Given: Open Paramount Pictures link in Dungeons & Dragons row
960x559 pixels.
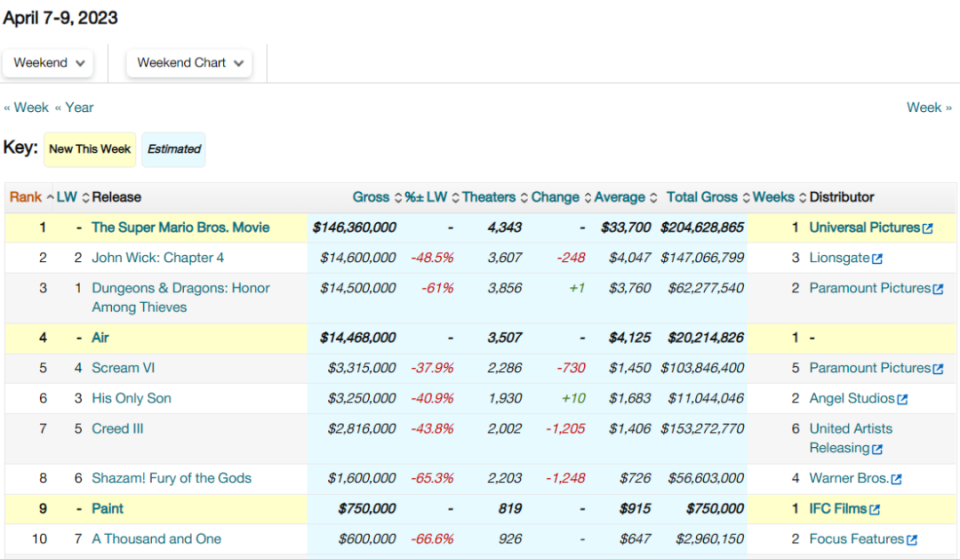Looking at the screenshot, I should coord(870,288).
